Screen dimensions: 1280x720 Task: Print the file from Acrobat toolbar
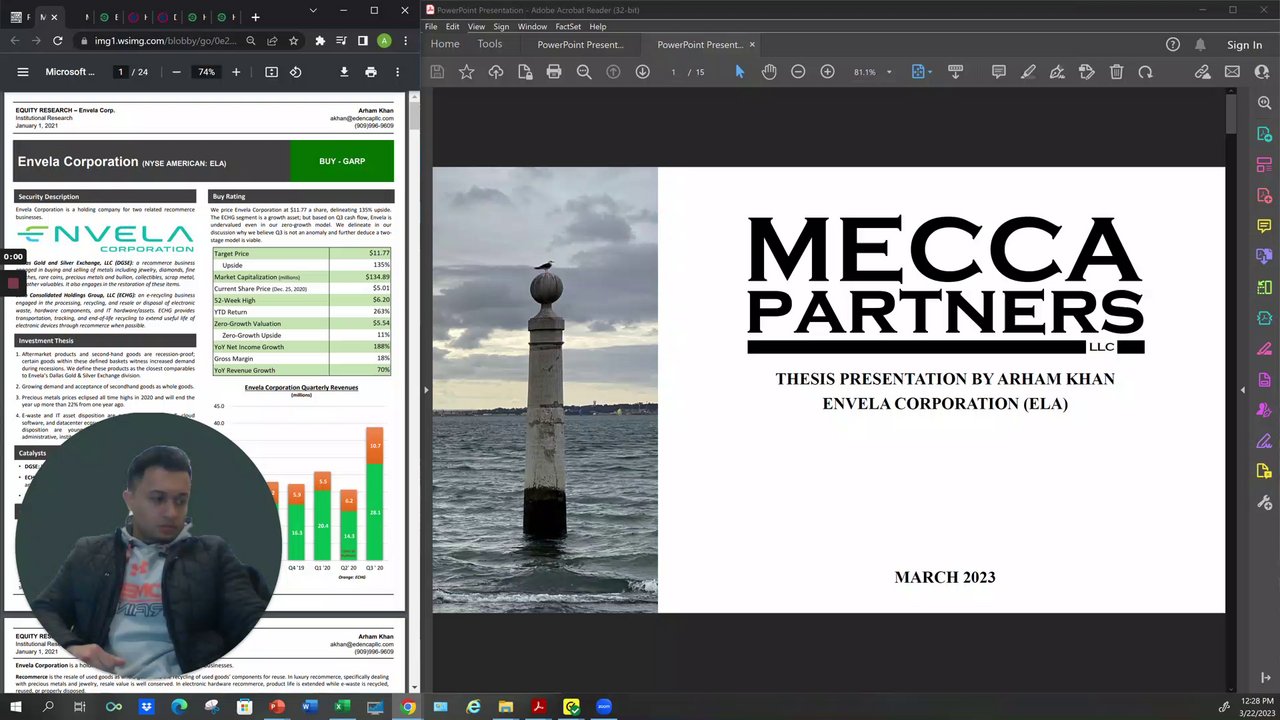pyautogui.click(x=554, y=72)
